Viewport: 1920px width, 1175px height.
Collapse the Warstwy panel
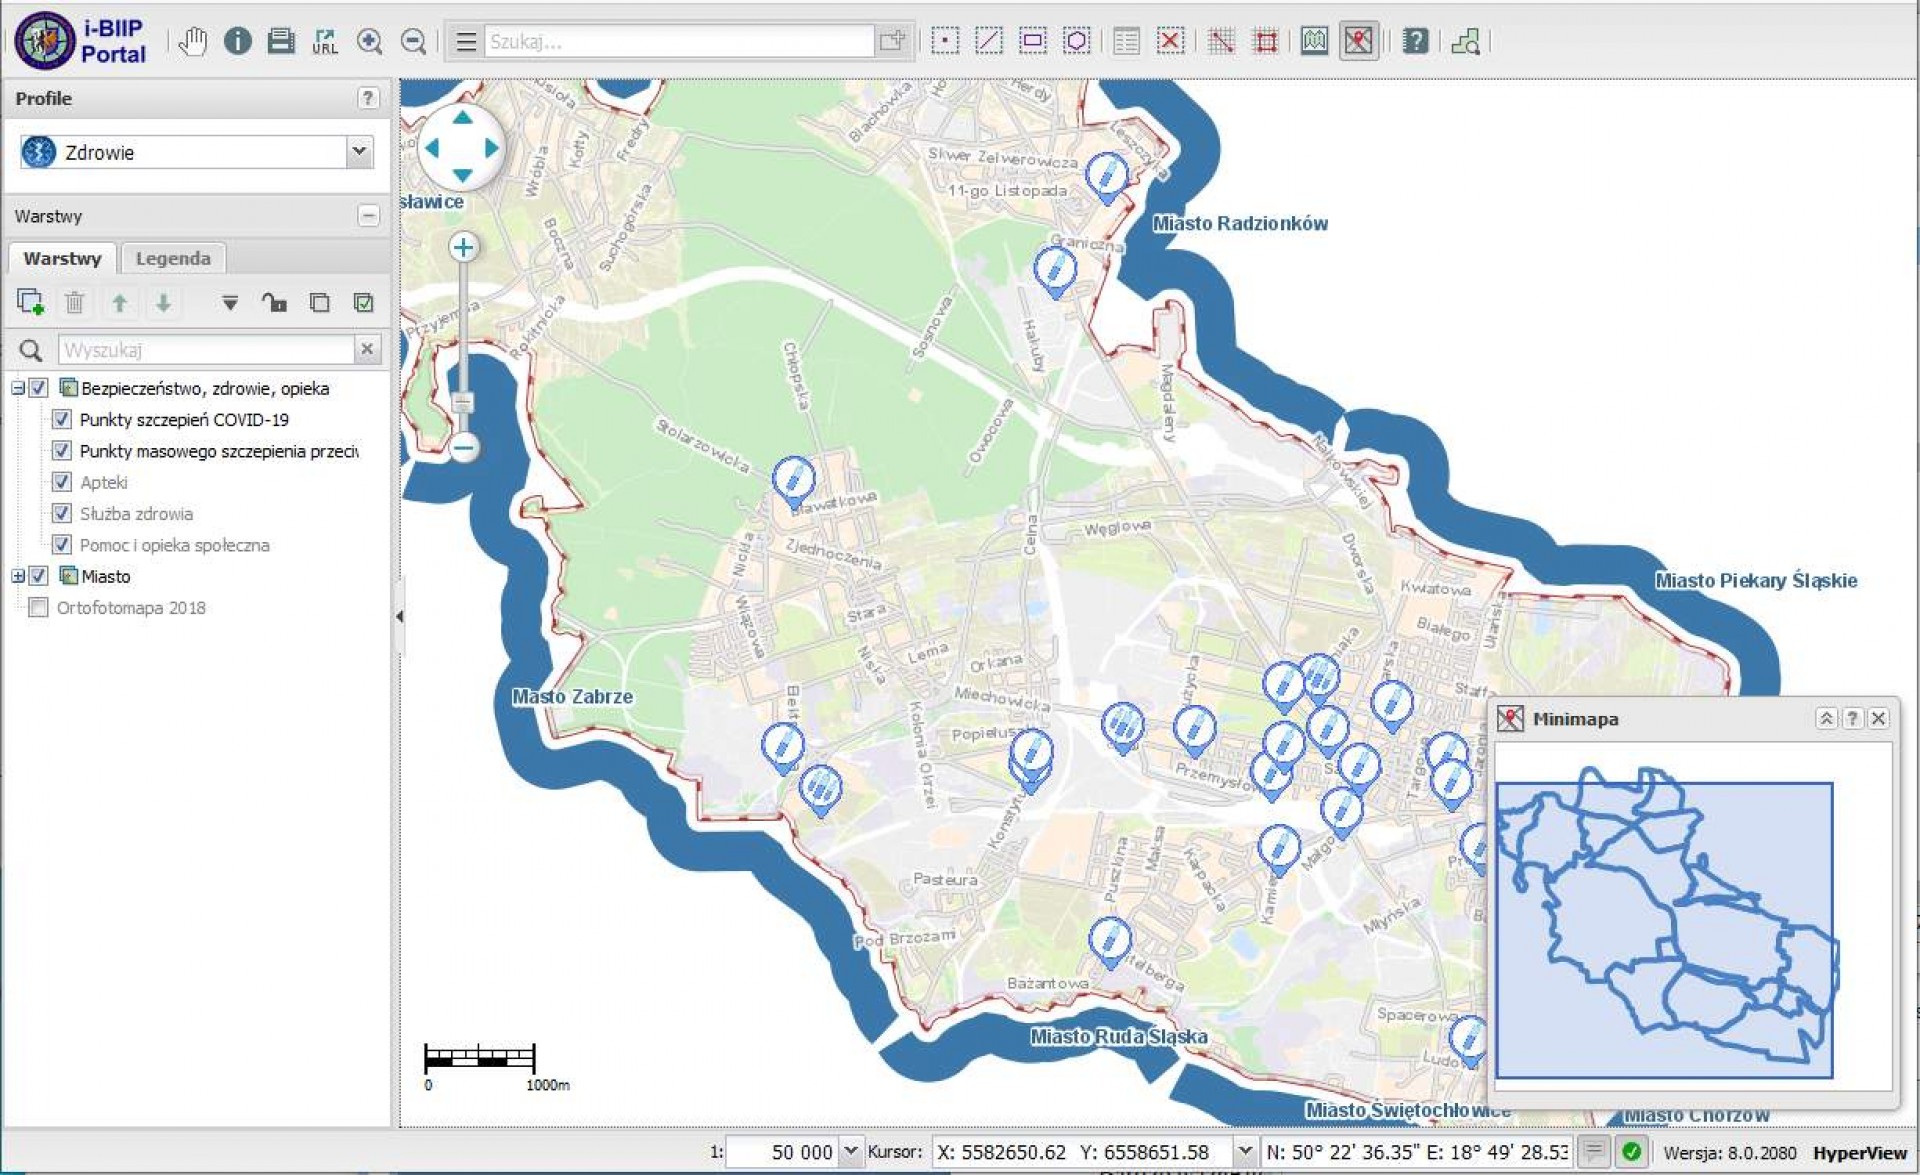[x=368, y=216]
